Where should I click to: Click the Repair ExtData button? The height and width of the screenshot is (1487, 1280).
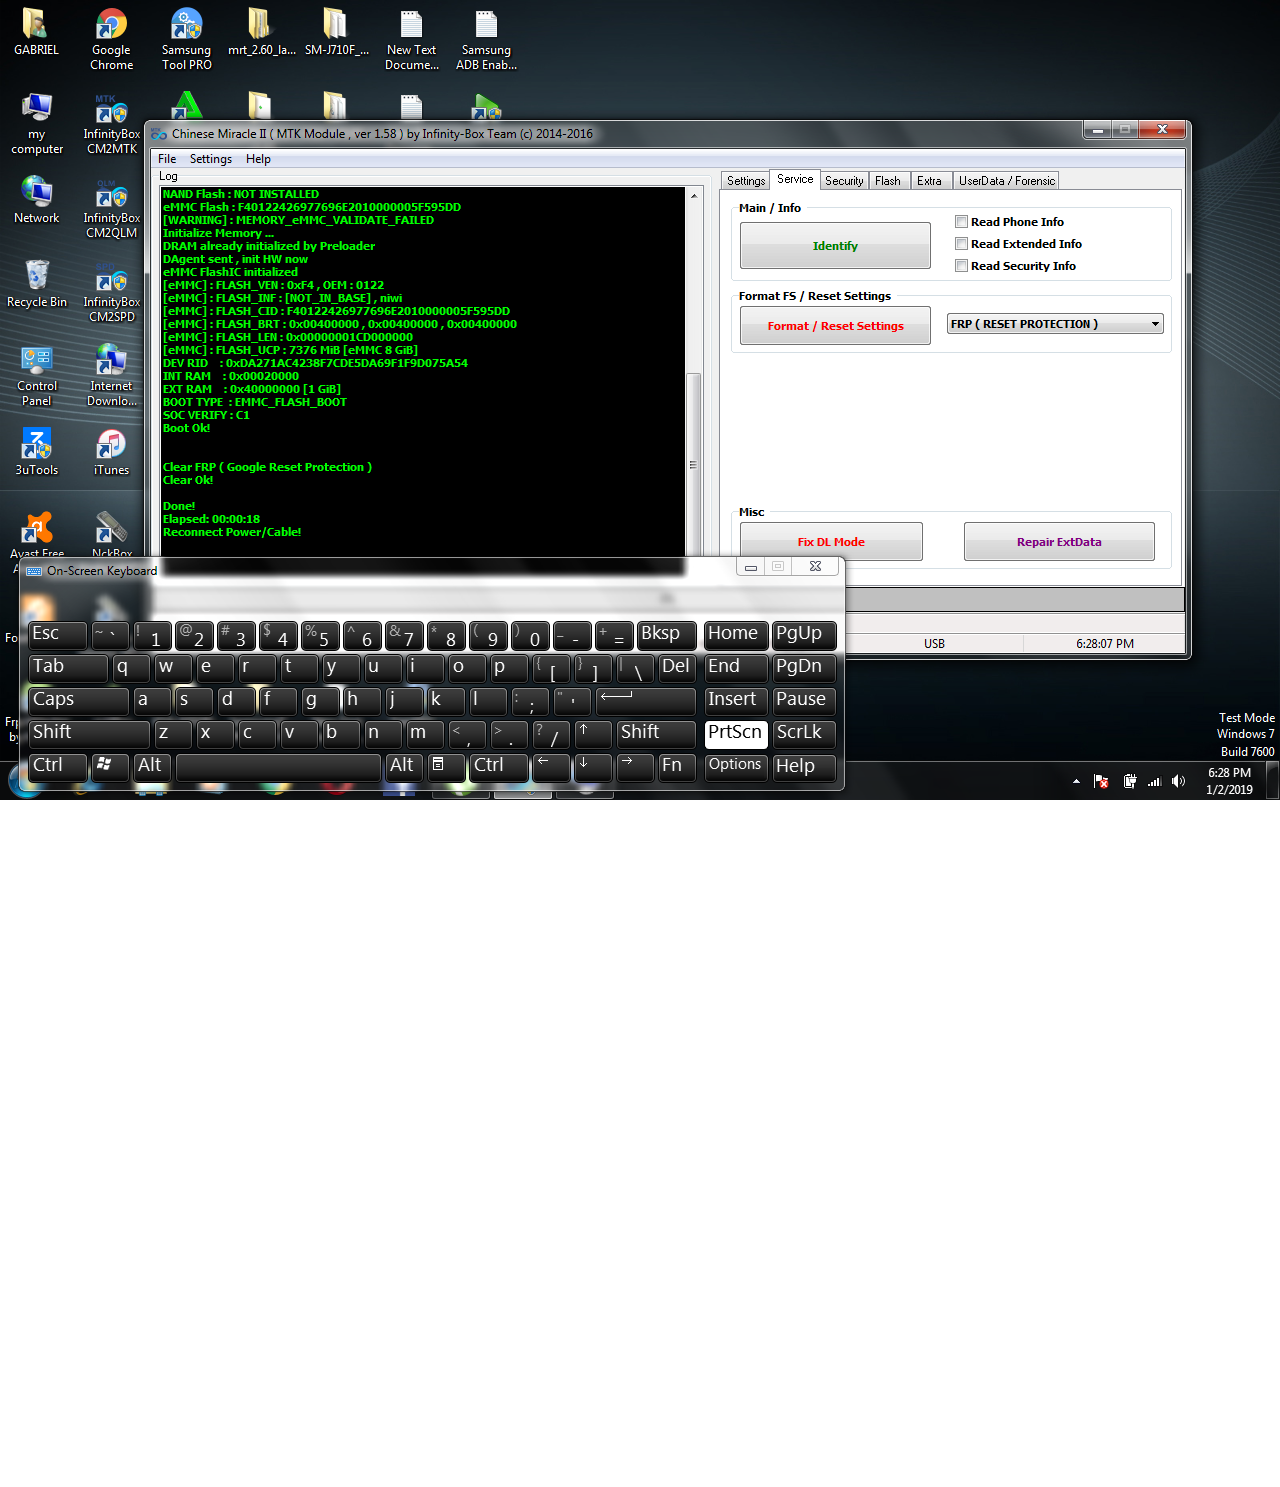(x=1059, y=542)
